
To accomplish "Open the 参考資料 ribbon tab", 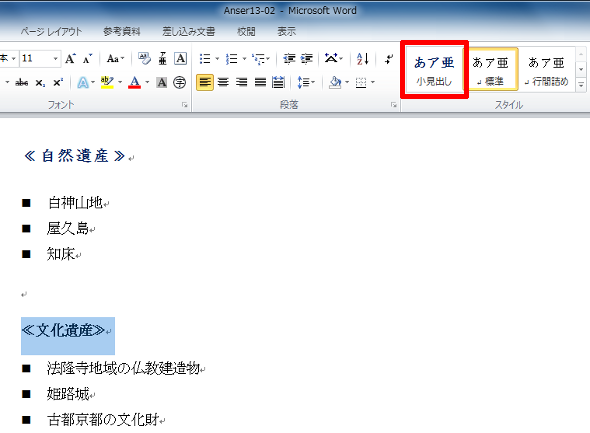I will pos(122,32).
